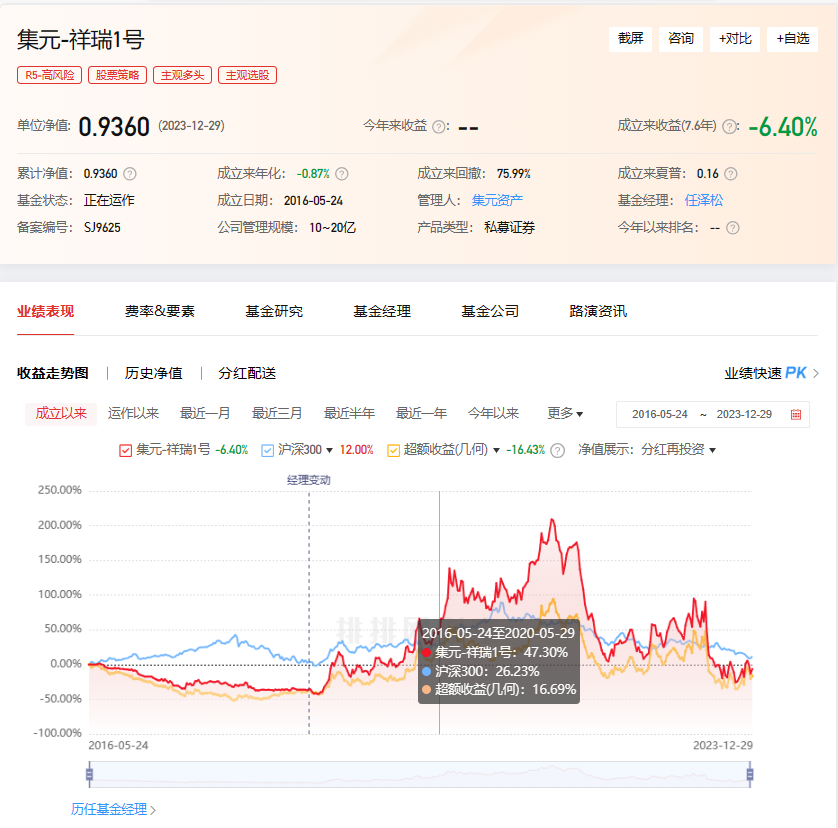Image resolution: width=838 pixels, height=828 pixels.
Task: Click right handle of chart range slider
Action: coord(750,774)
